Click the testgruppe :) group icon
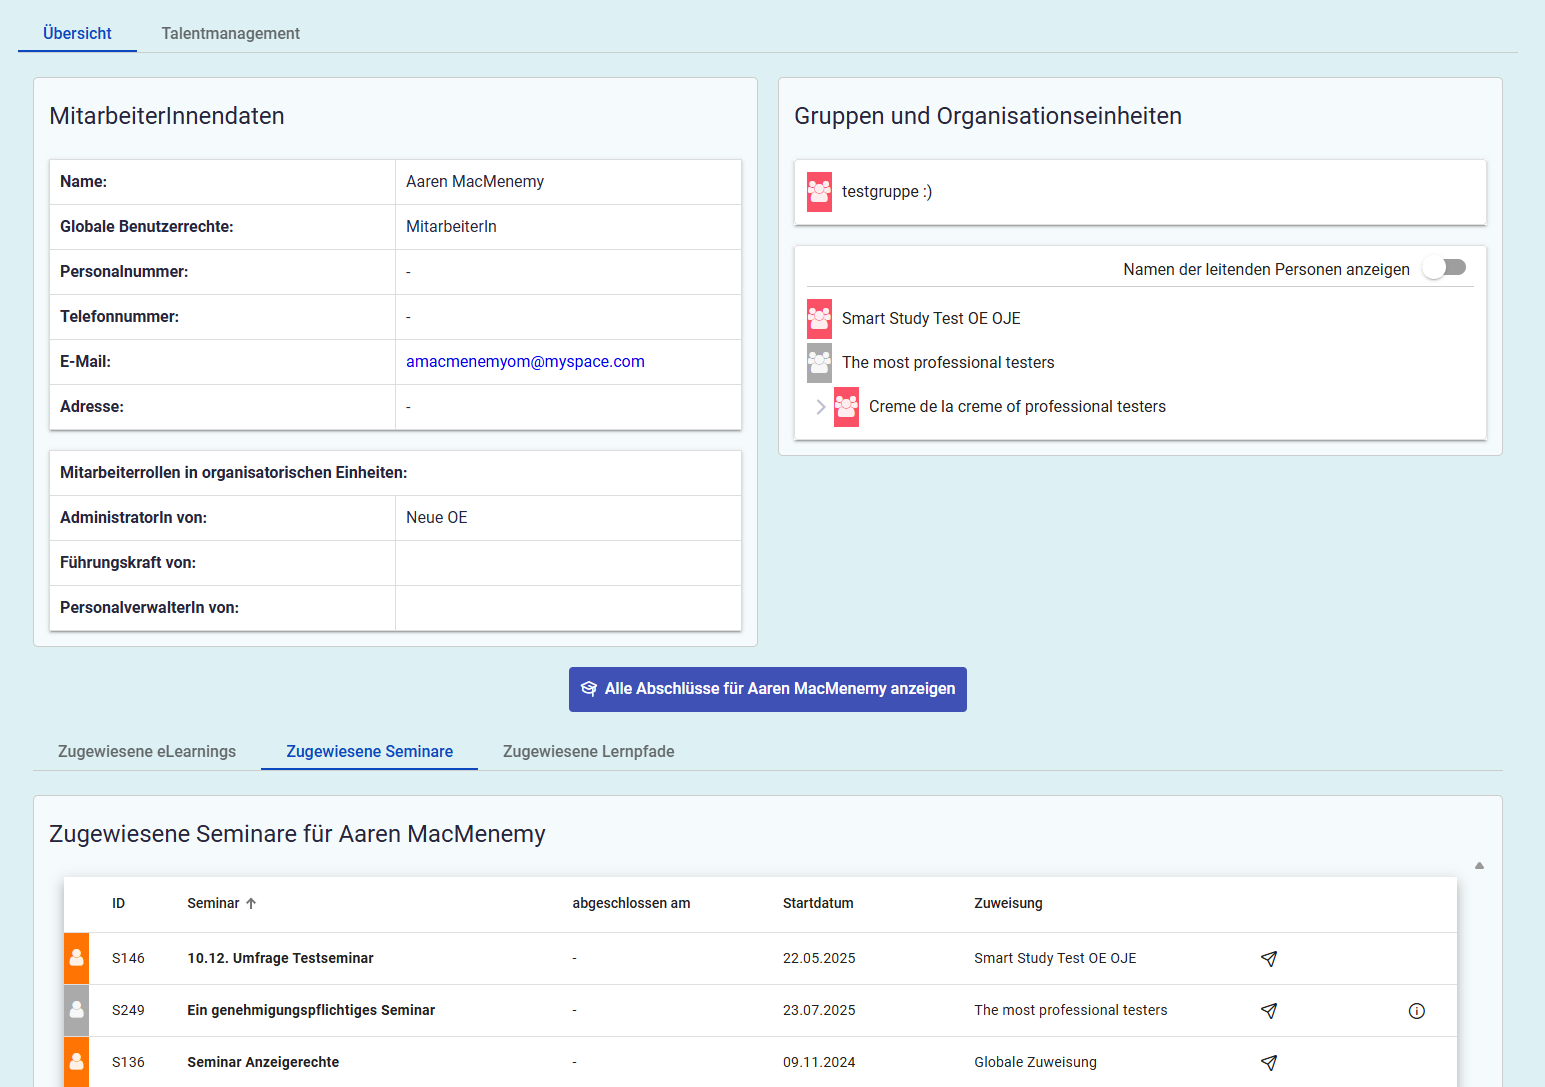The image size is (1545, 1087). pos(819,192)
